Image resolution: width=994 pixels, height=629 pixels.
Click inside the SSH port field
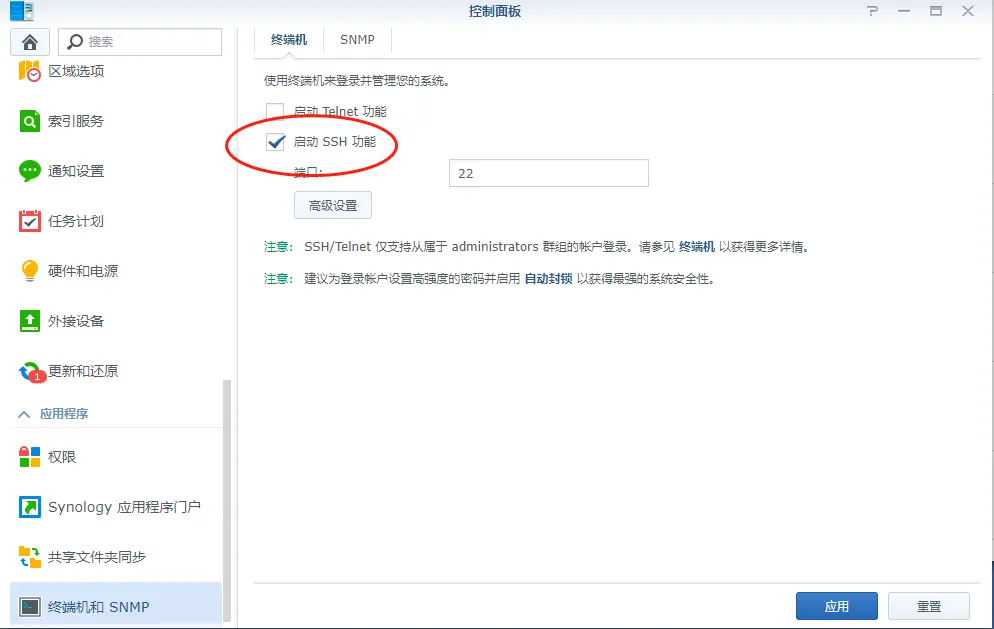coord(548,172)
